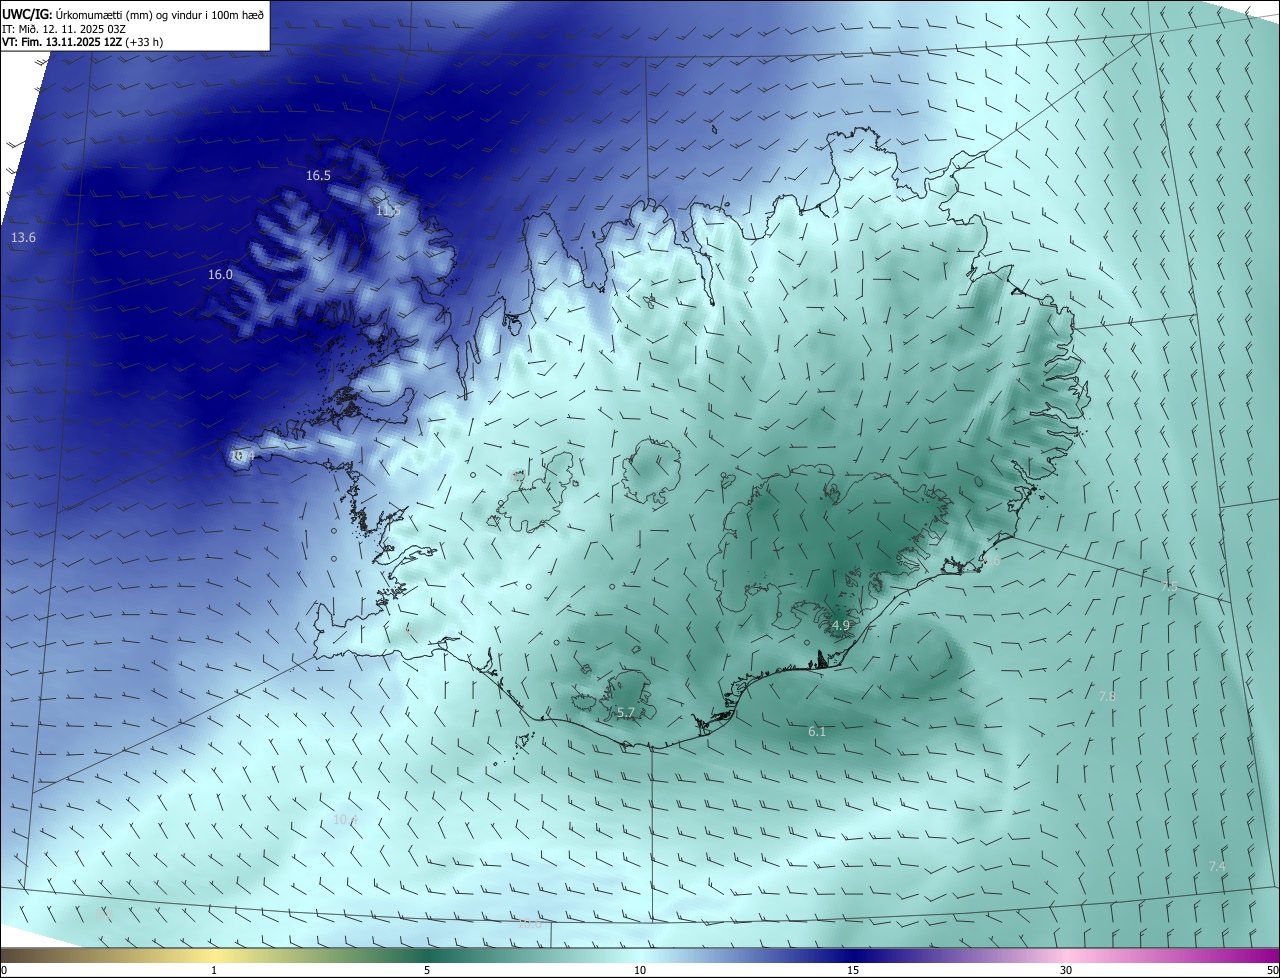Click the 16.0 value west of Westfjords
1280x978 pixels.
tap(220, 274)
